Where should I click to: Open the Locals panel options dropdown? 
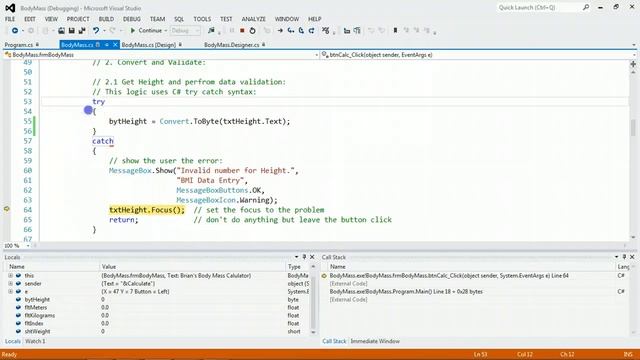[x=296, y=257]
